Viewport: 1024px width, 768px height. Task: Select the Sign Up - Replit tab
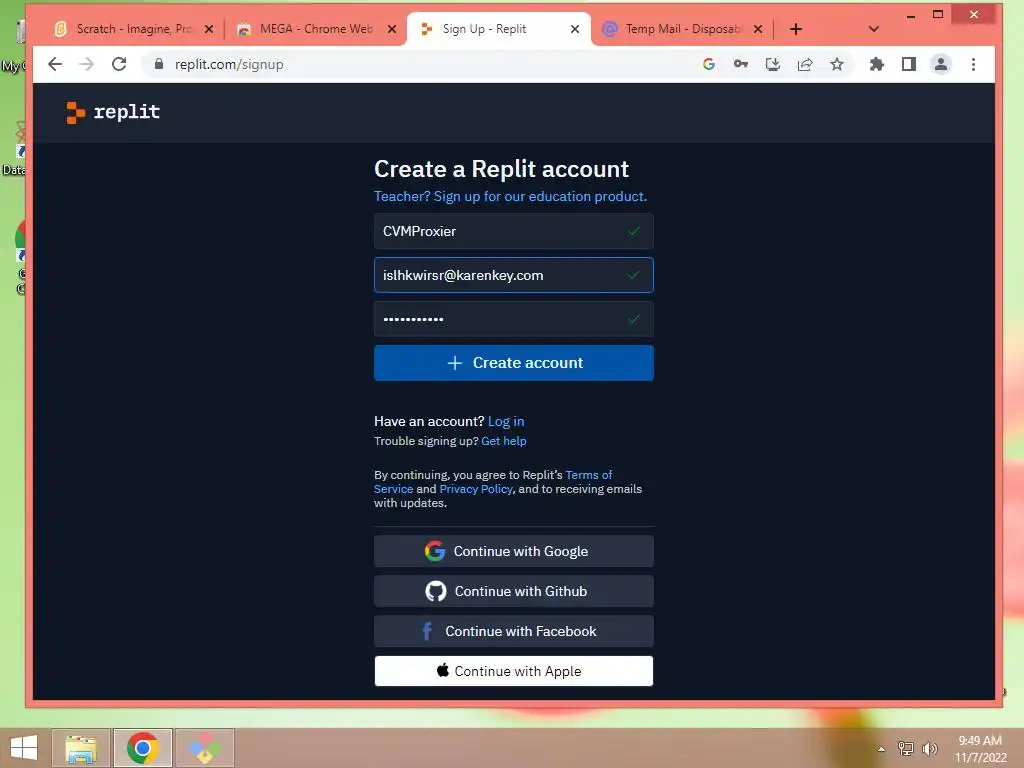point(500,29)
